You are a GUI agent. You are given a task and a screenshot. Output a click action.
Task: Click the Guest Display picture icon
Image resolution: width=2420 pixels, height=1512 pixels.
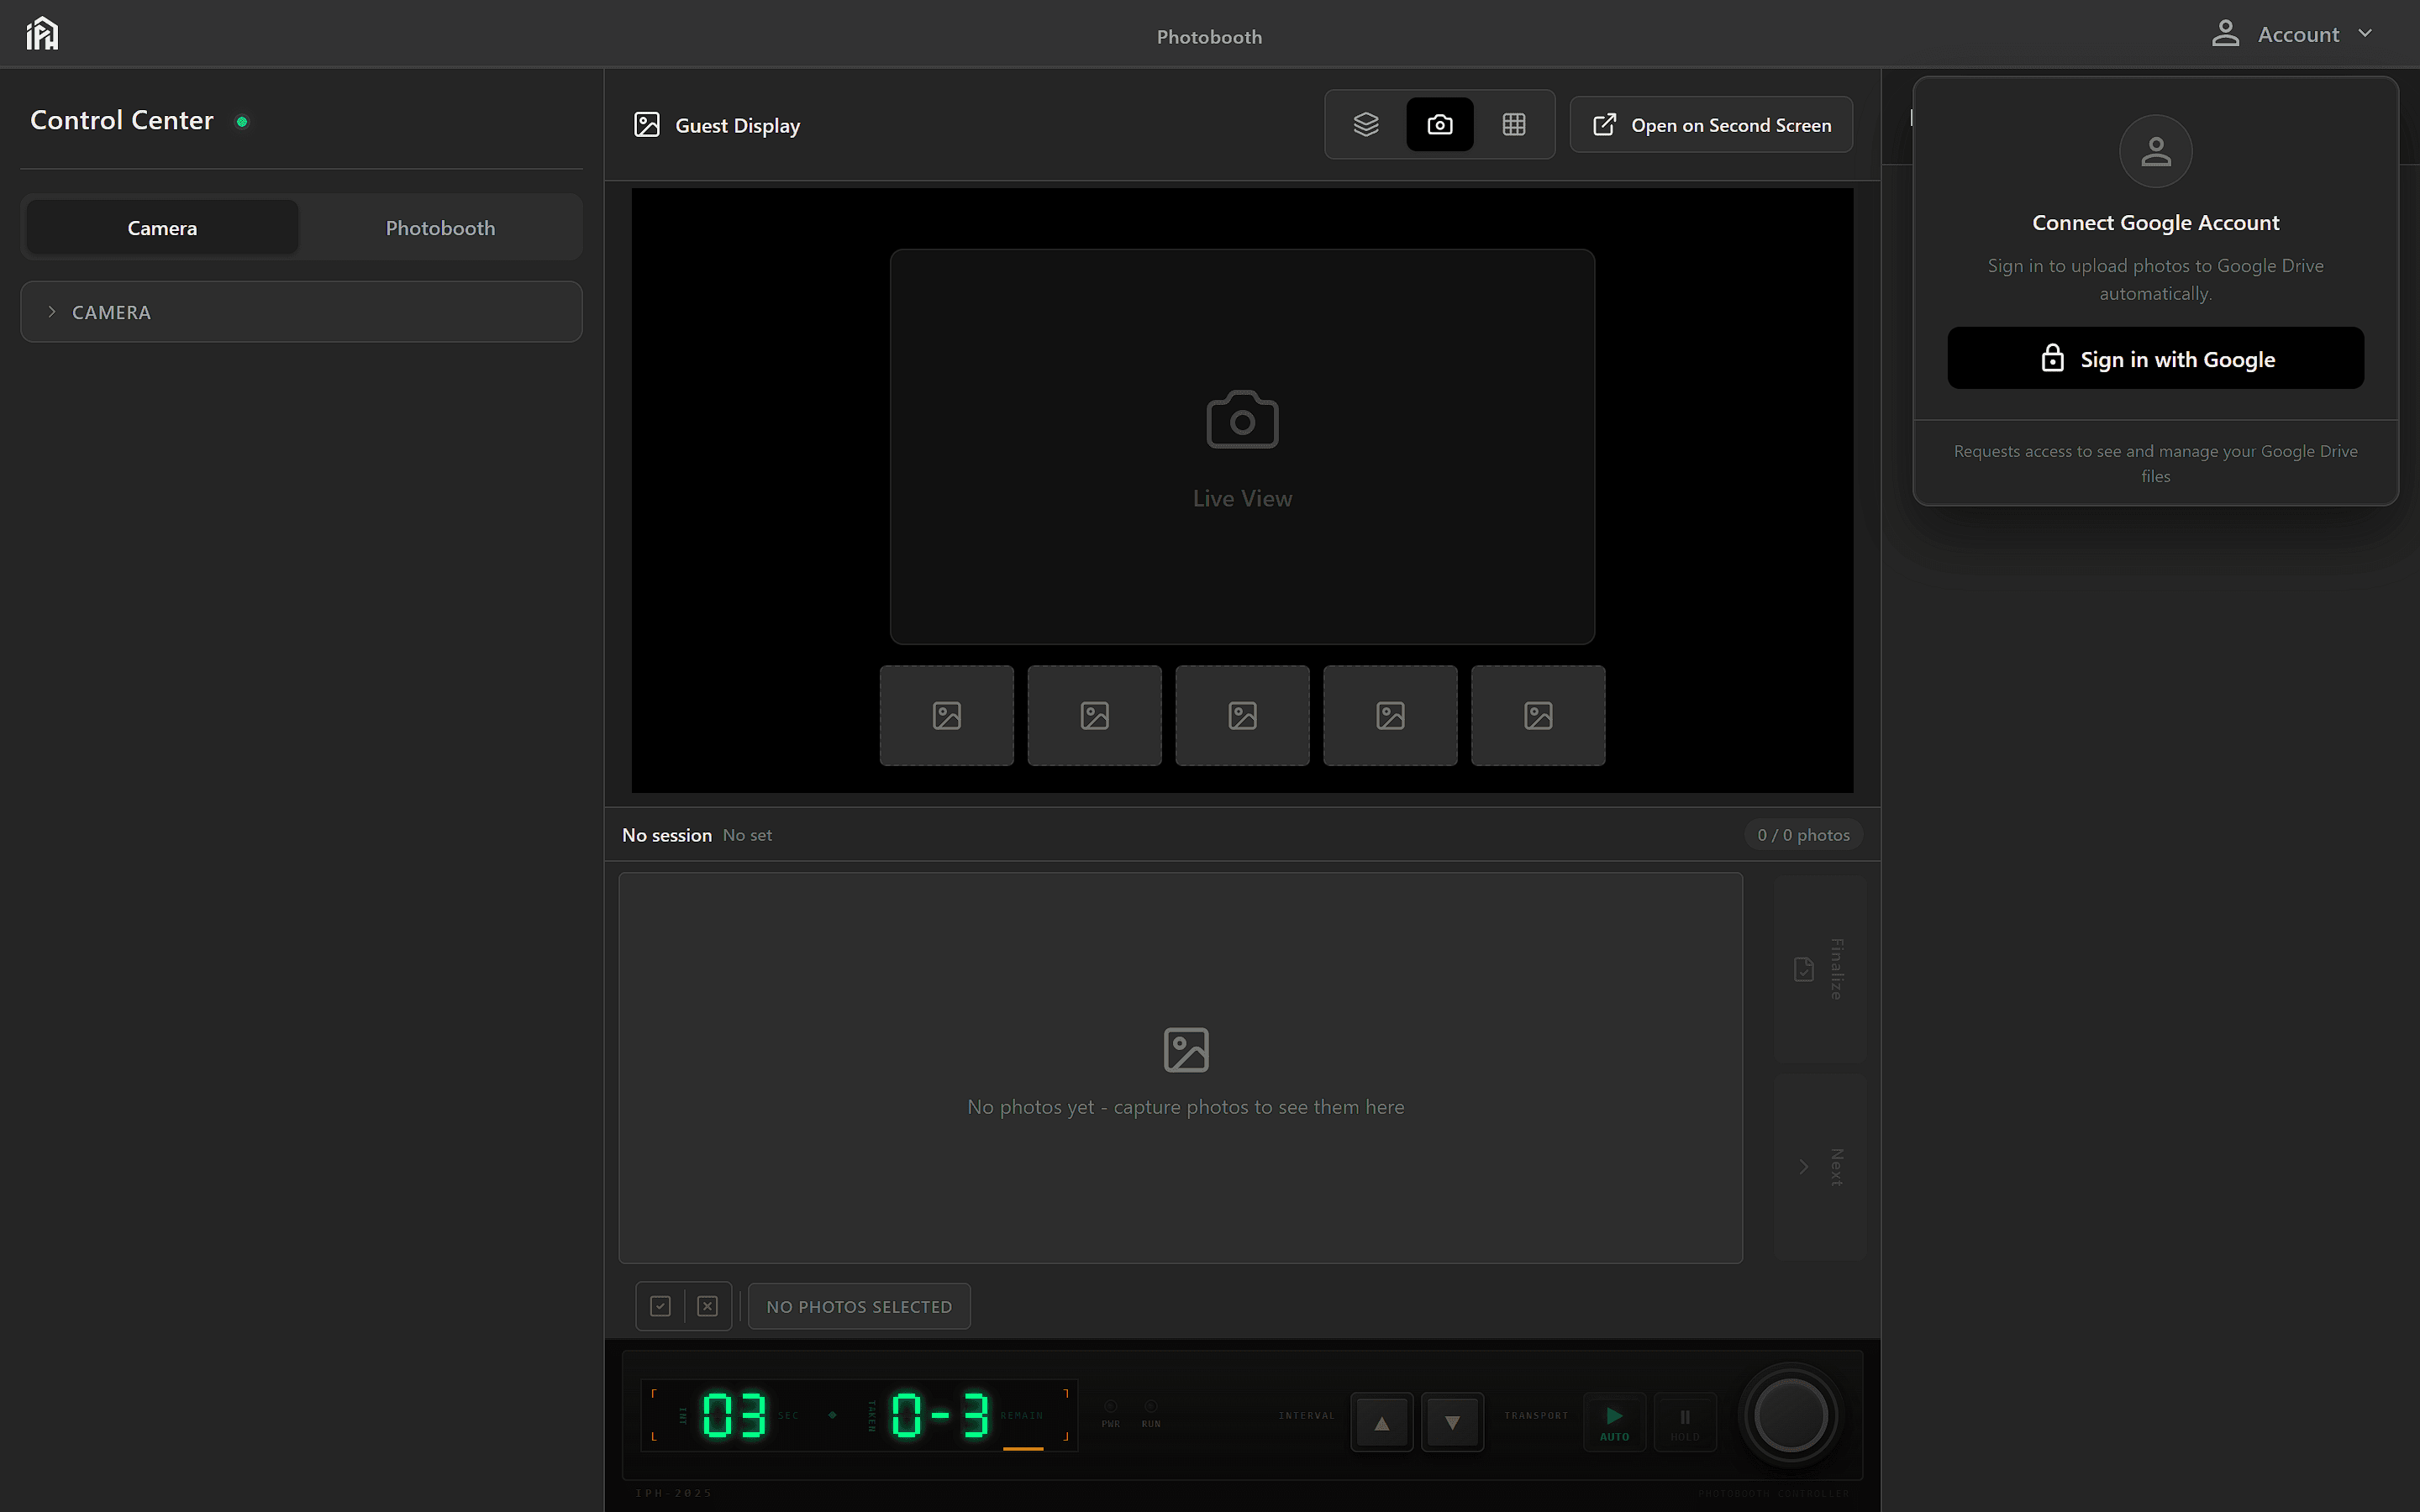coord(647,125)
